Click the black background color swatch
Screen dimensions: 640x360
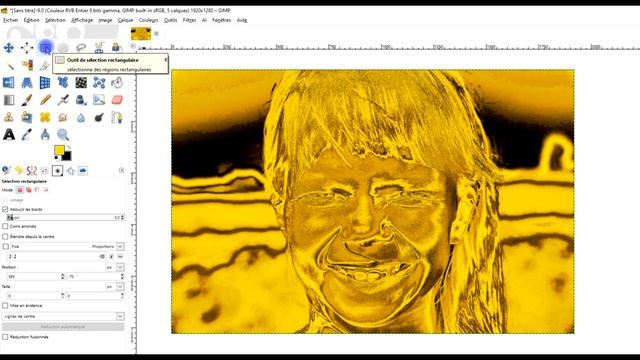pyautogui.click(x=67, y=157)
